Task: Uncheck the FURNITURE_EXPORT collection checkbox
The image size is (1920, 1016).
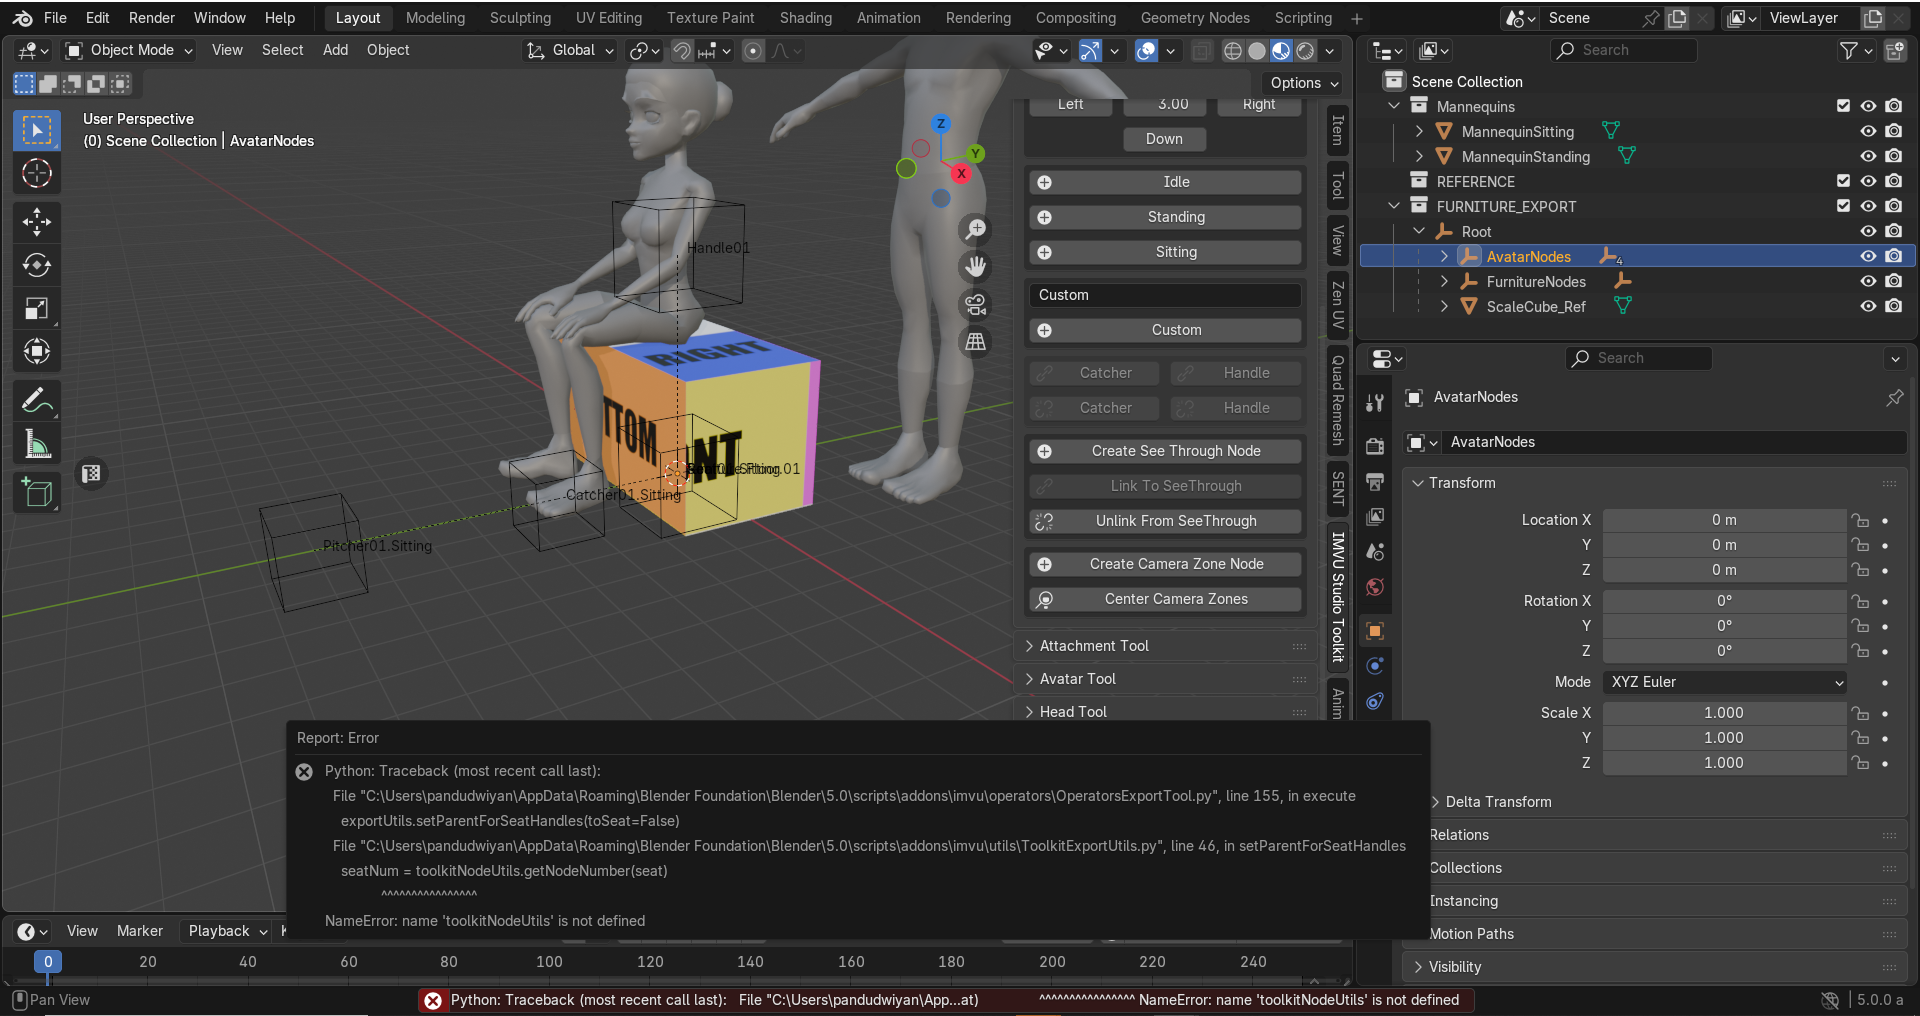Action: [1843, 206]
